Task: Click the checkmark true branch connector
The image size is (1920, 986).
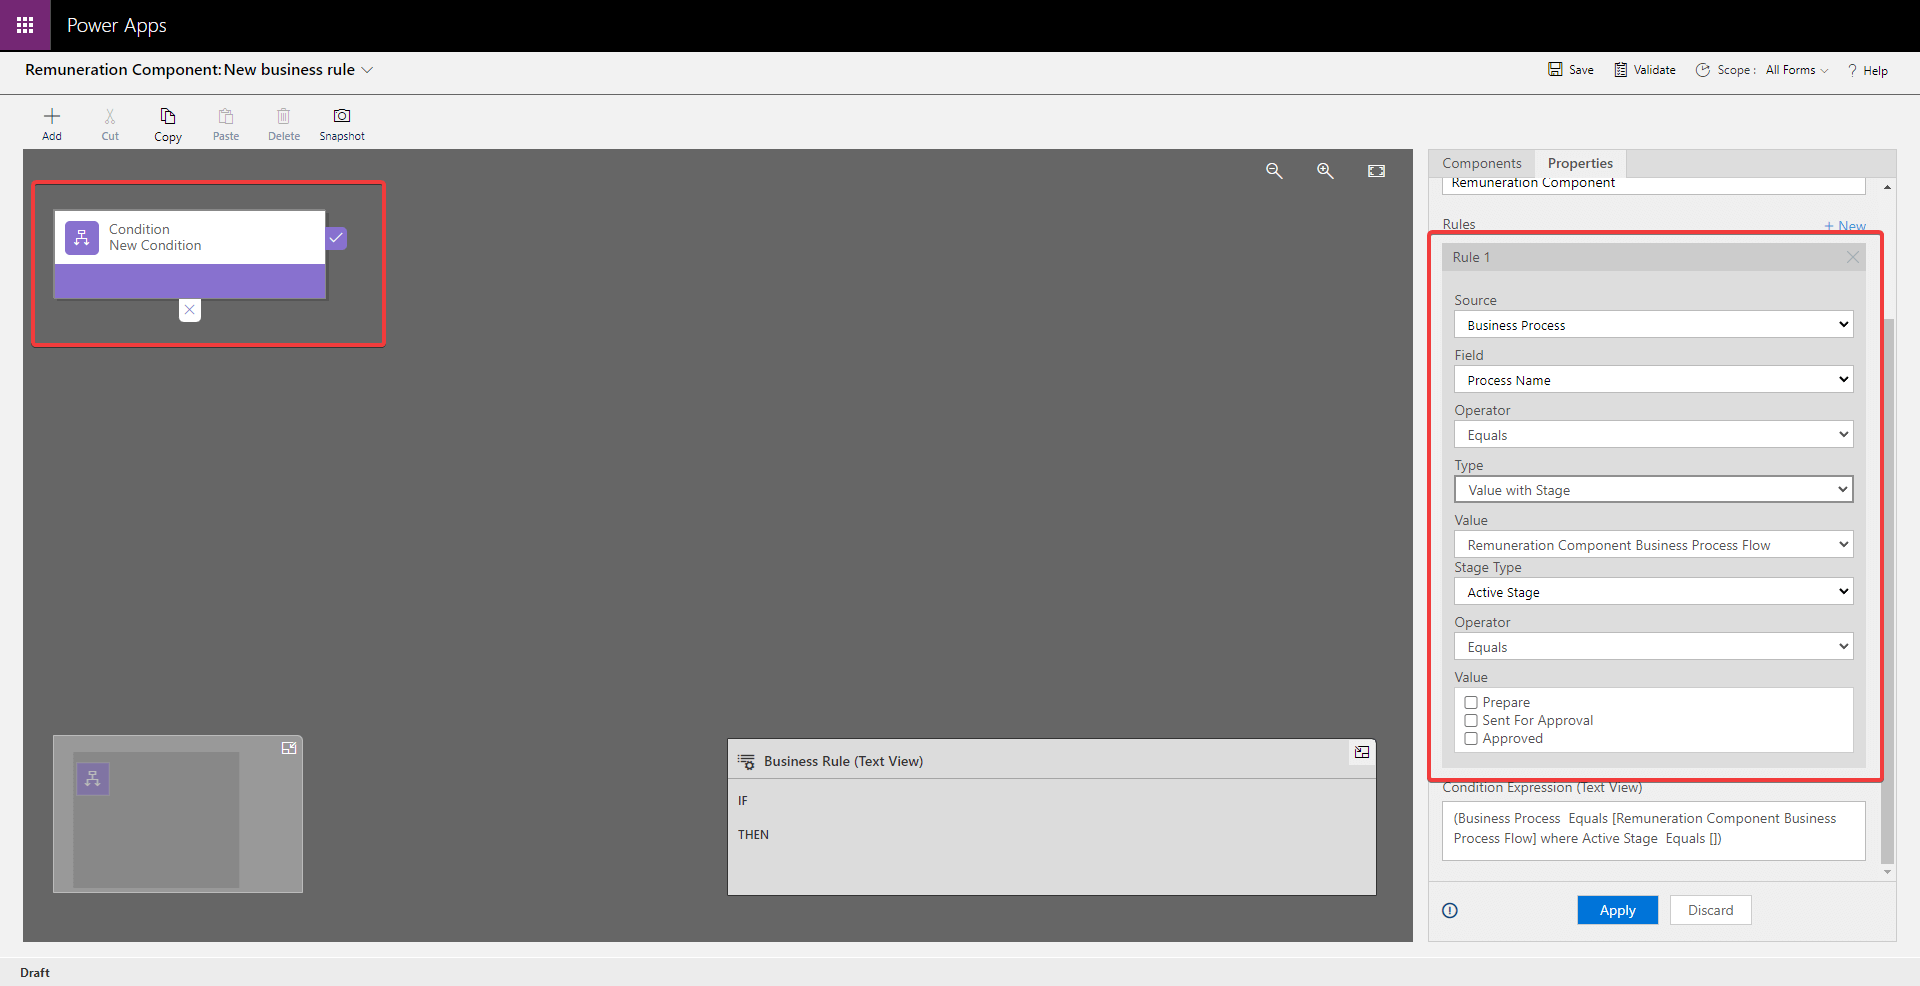Action: 337,238
